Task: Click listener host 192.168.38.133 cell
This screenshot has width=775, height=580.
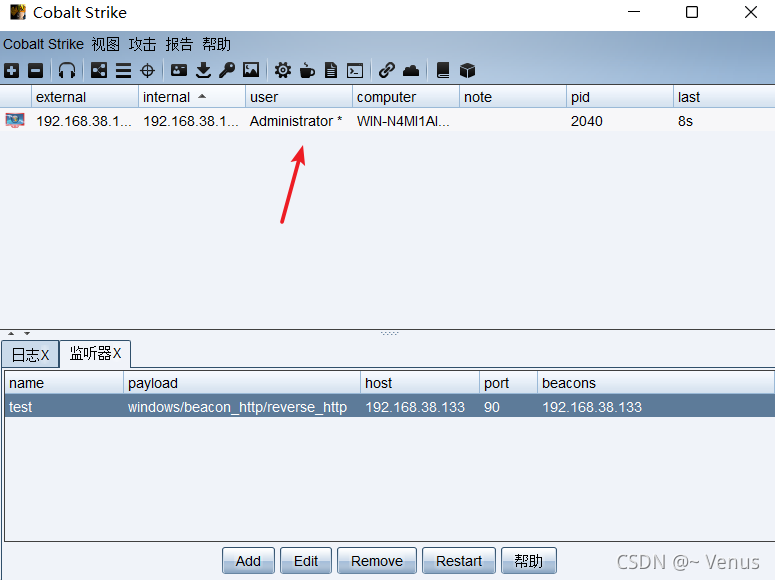Action: point(420,407)
